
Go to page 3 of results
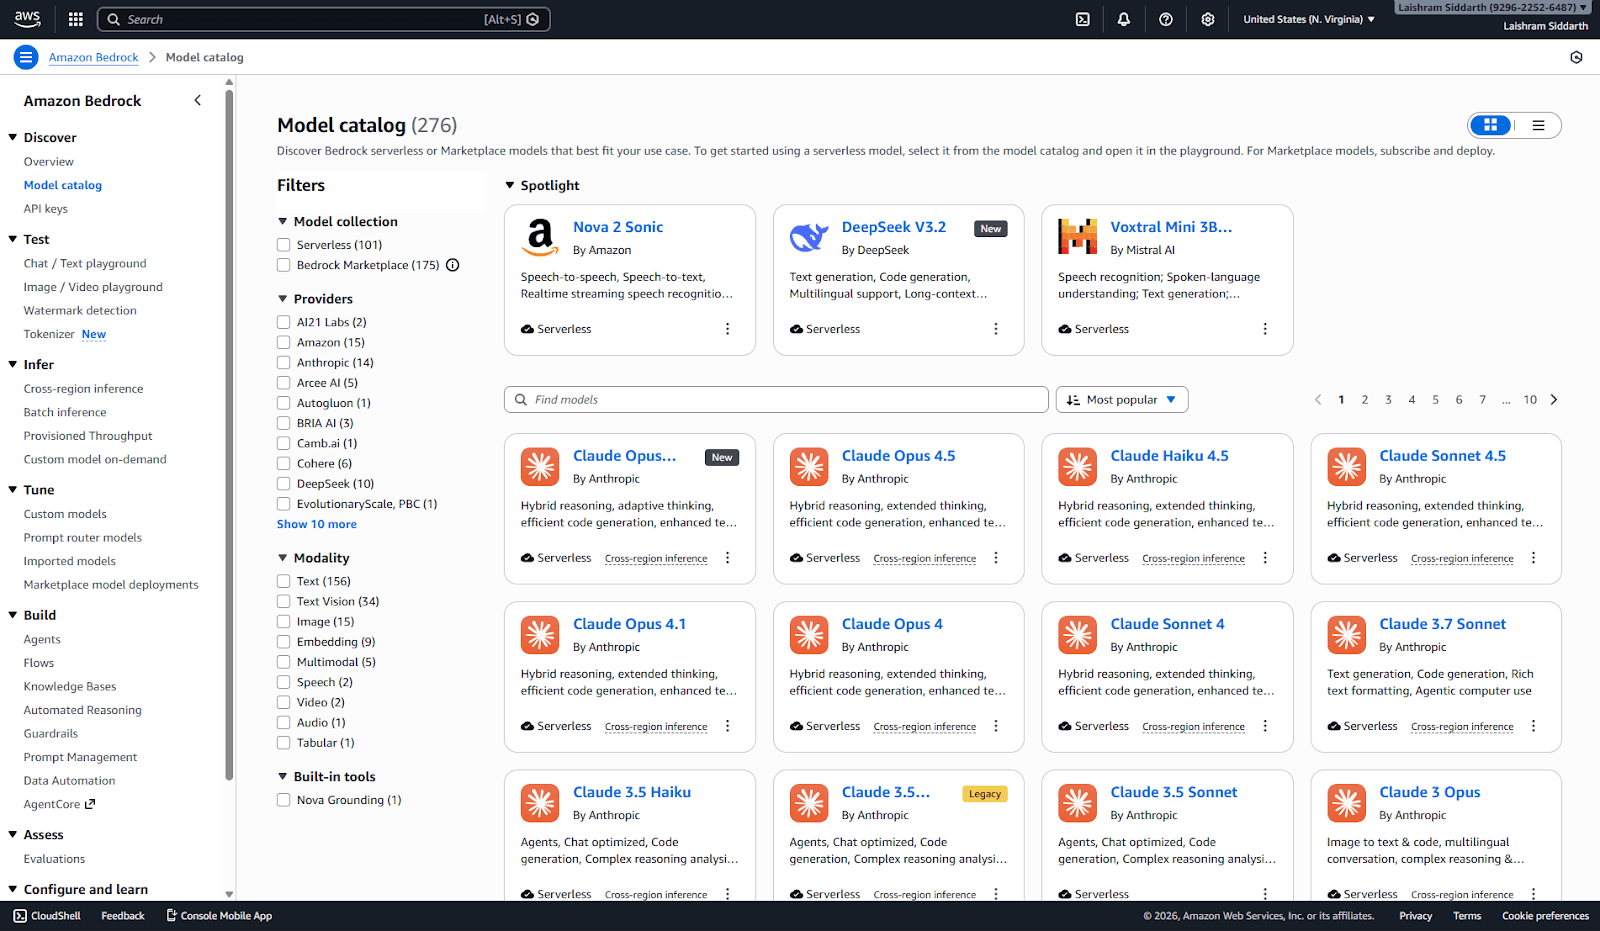[x=1388, y=399]
